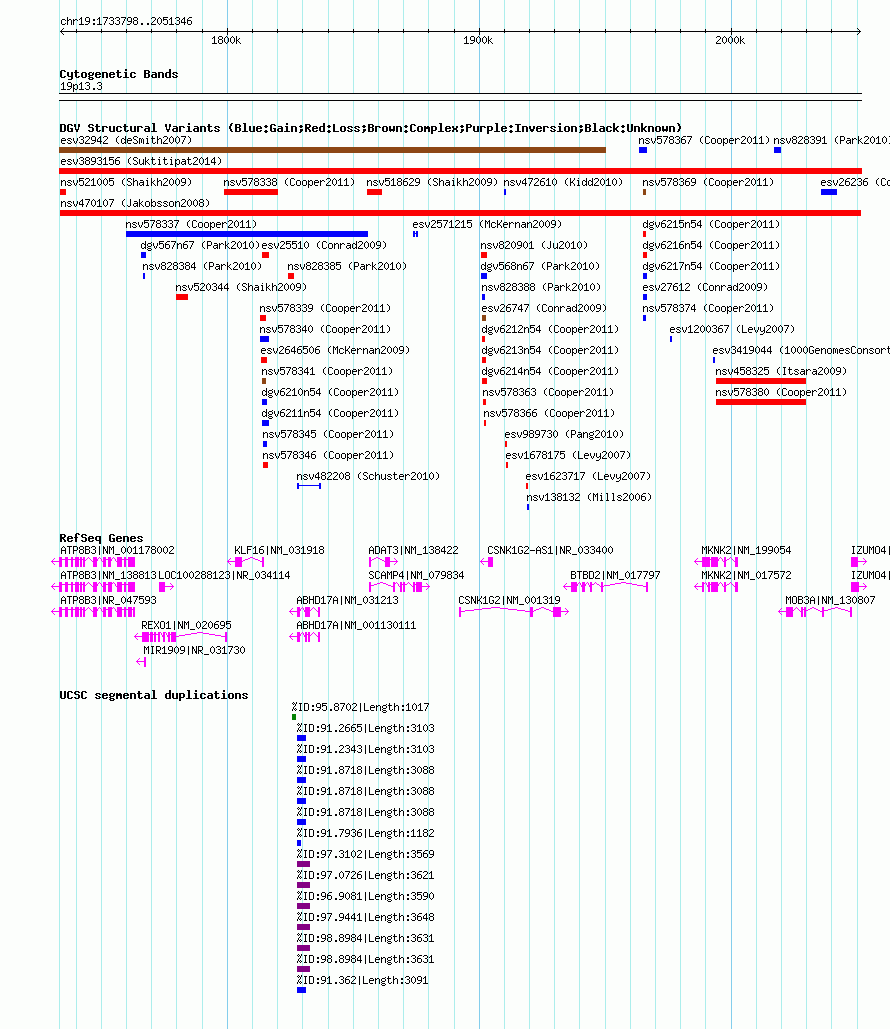Screen dimensions: 890x1029
Task: Click the nsv820901 (Ju2010) label
Action: (x=534, y=245)
